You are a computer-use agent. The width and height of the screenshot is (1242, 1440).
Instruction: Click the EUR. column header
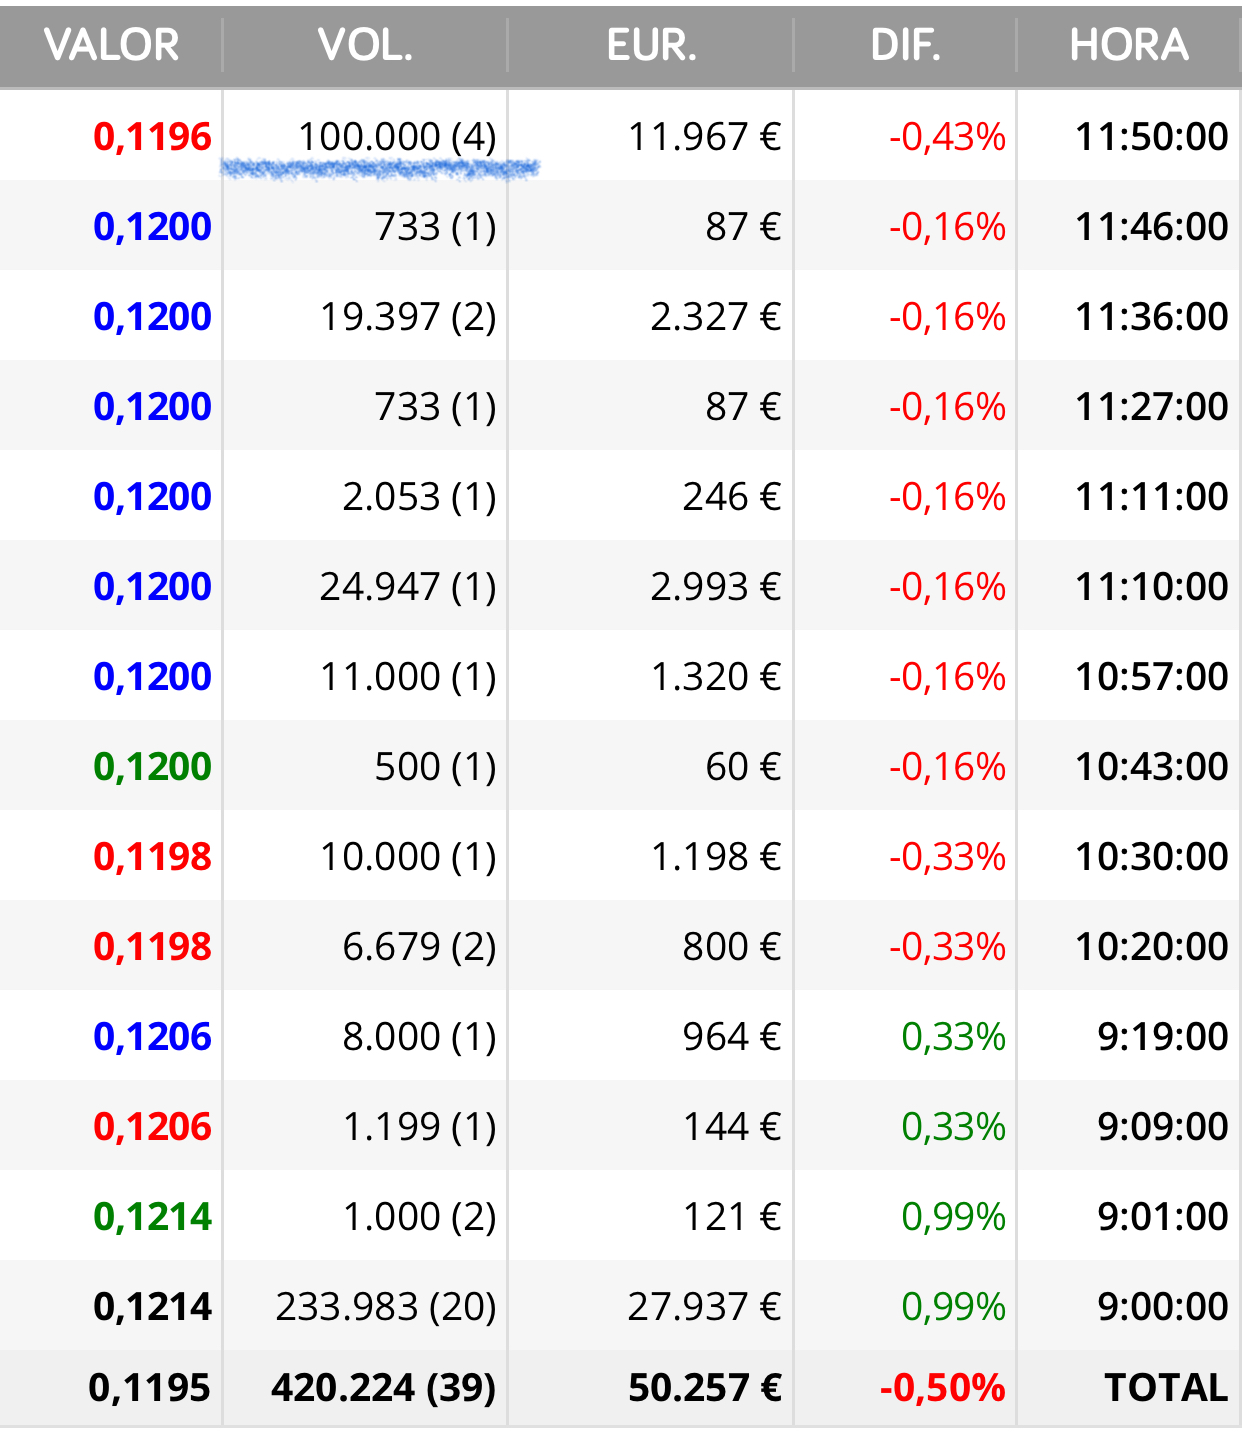pos(651,45)
